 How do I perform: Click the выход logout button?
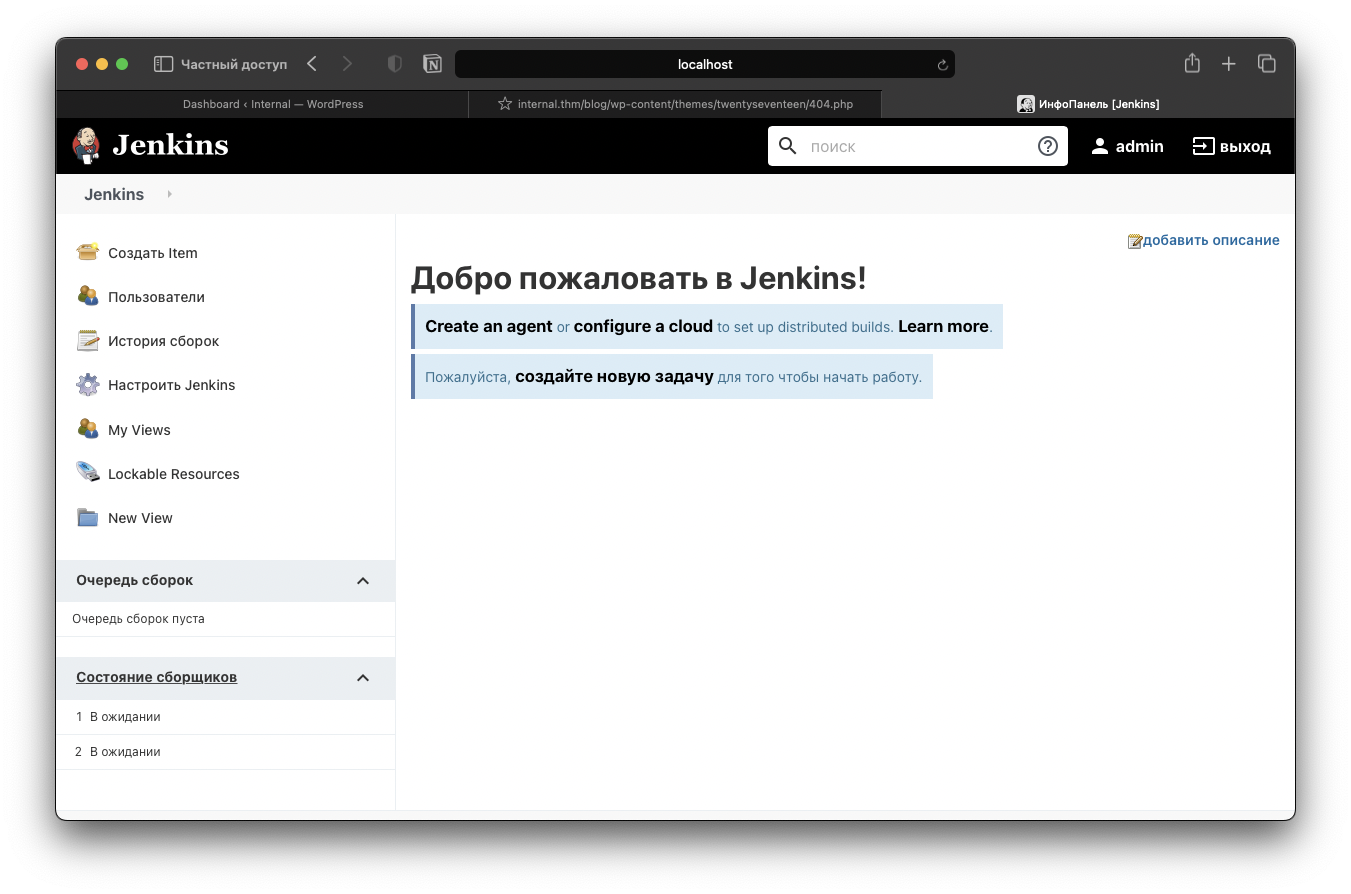coord(1231,146)
